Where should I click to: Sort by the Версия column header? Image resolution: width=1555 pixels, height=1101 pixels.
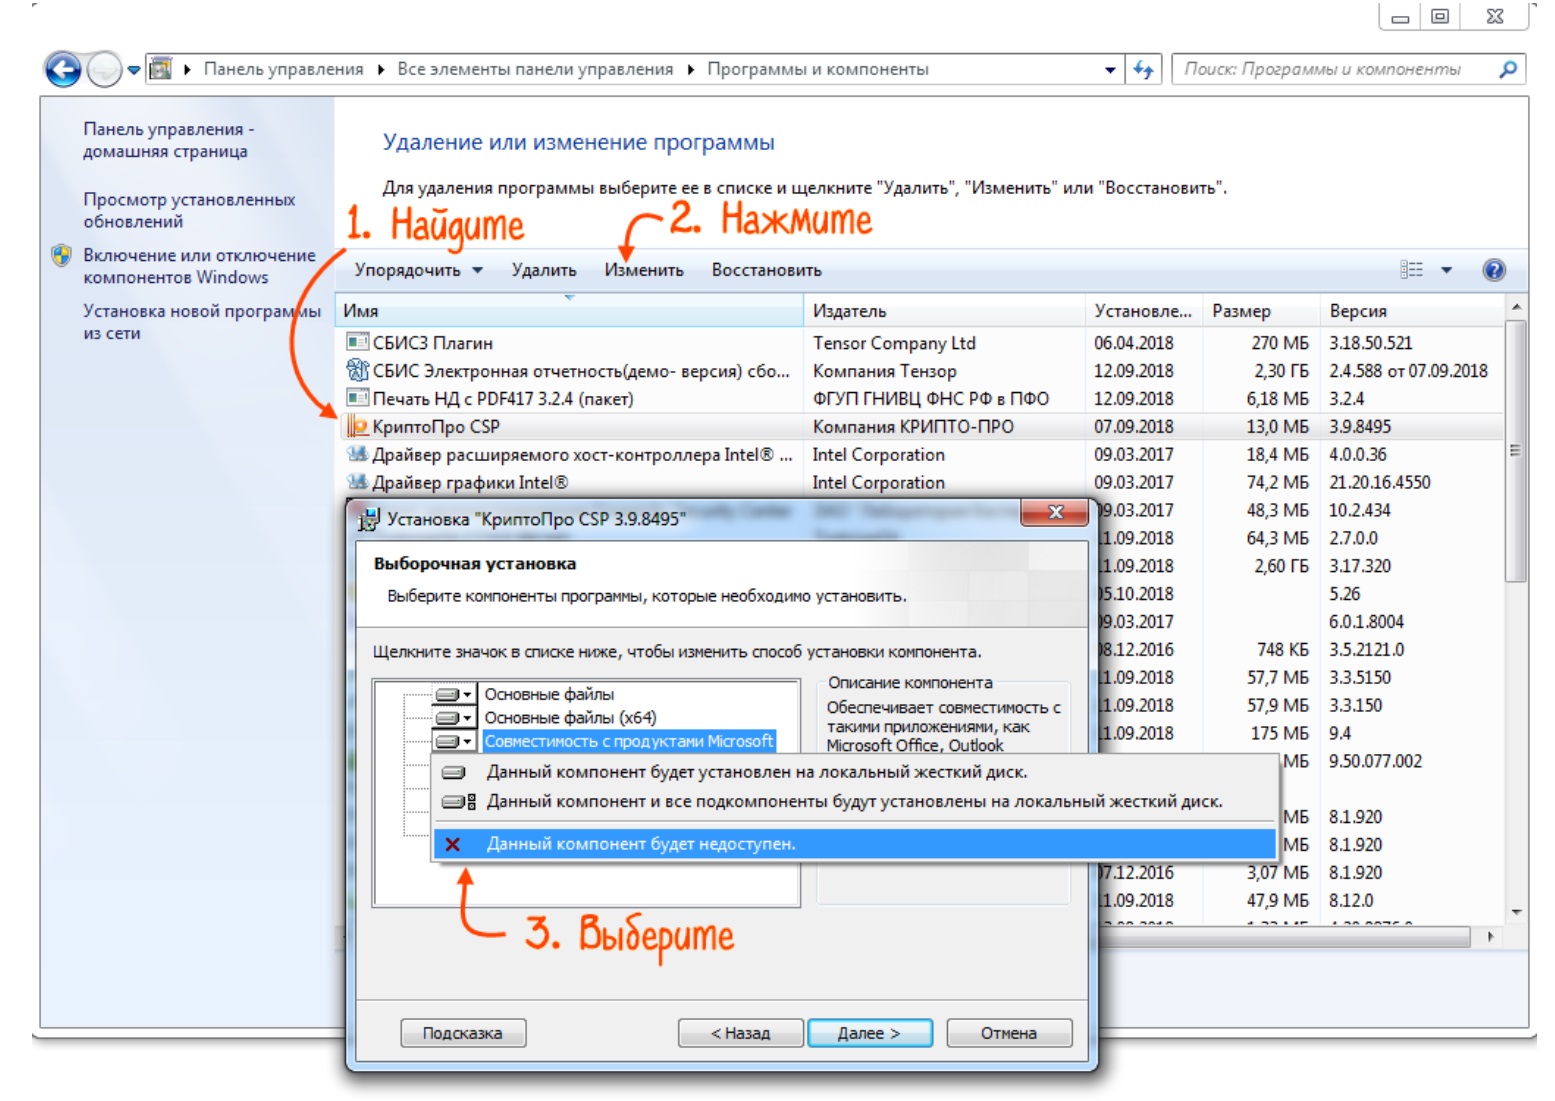[x=1411, y=311]
